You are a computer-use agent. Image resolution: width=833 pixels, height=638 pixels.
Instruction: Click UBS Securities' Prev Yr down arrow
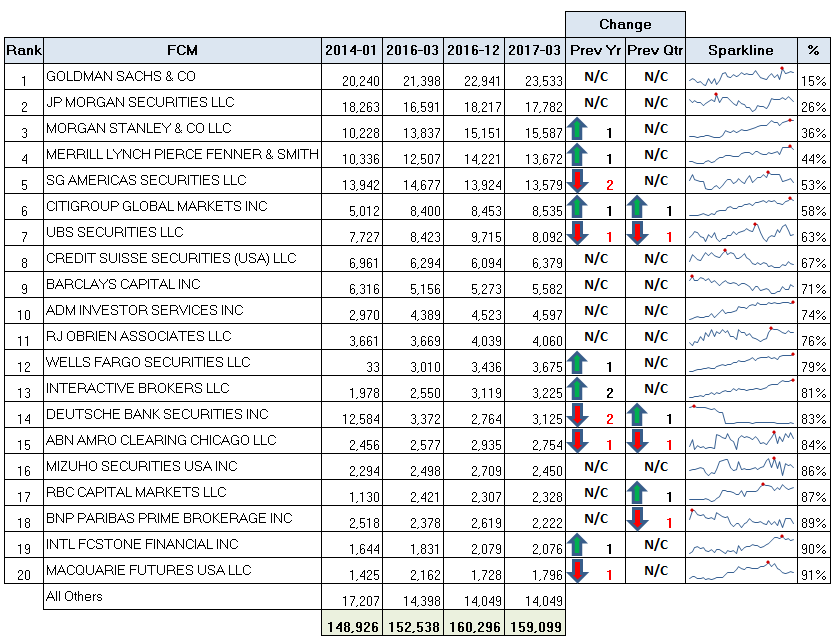coord(577,233)
